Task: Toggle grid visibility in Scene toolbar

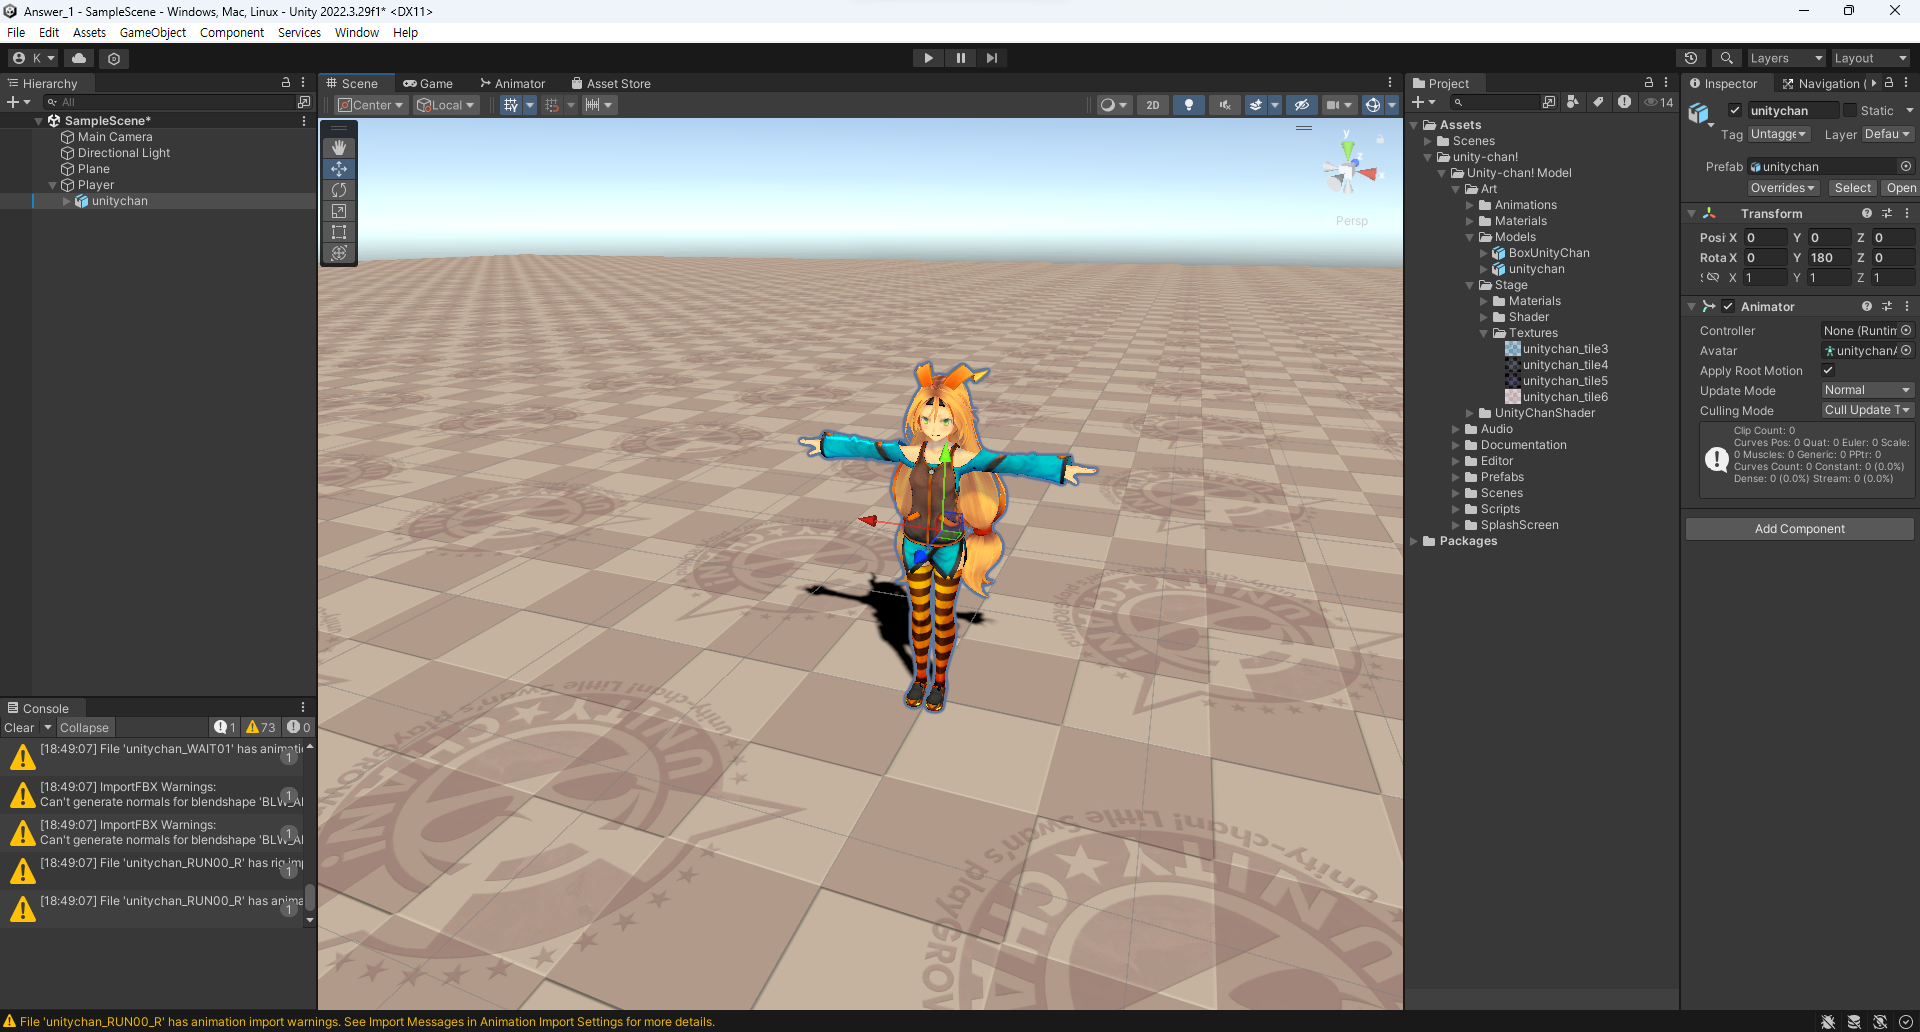Action: pos(511,105)
